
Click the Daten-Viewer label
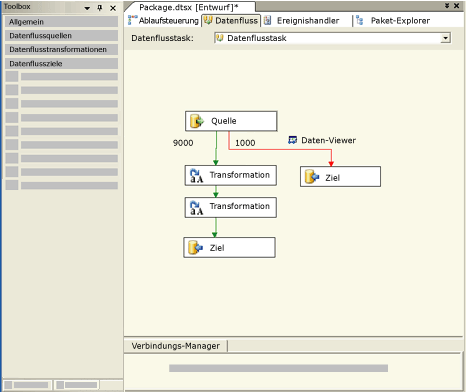tap(329, 140)
